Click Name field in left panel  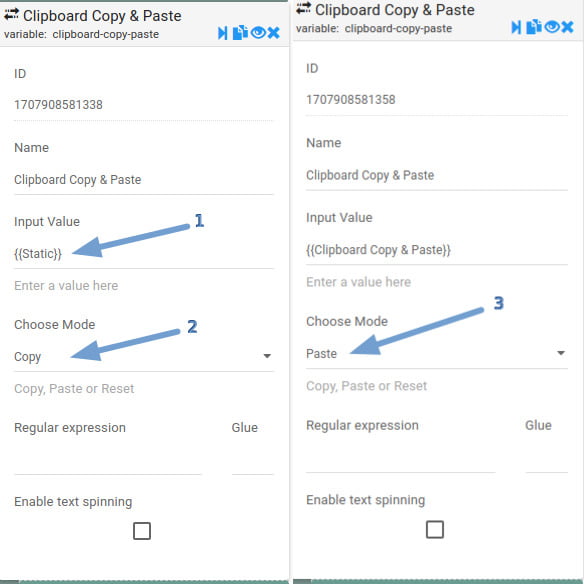click(144, 180)
